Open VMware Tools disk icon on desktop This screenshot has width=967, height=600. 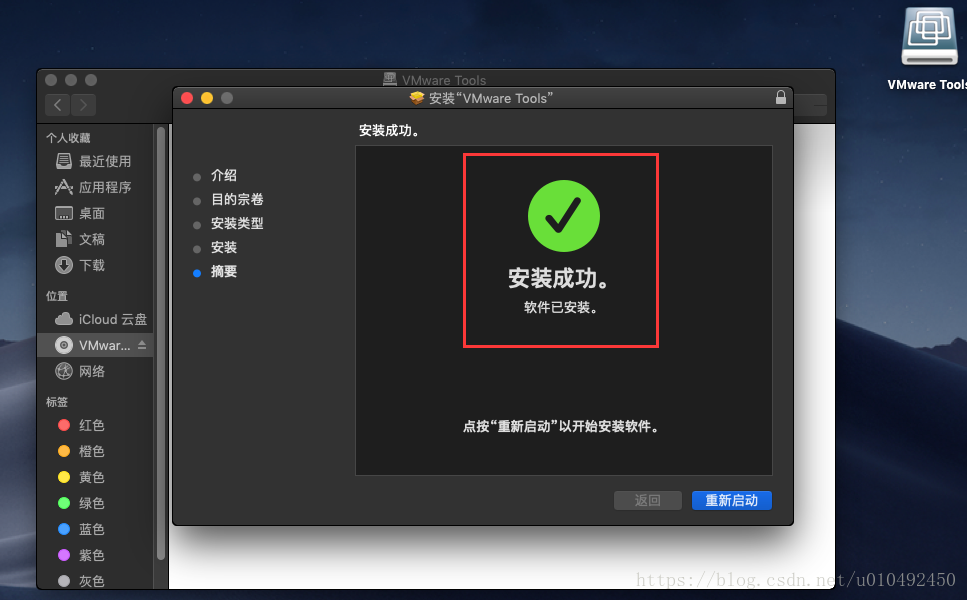[929, 37]
